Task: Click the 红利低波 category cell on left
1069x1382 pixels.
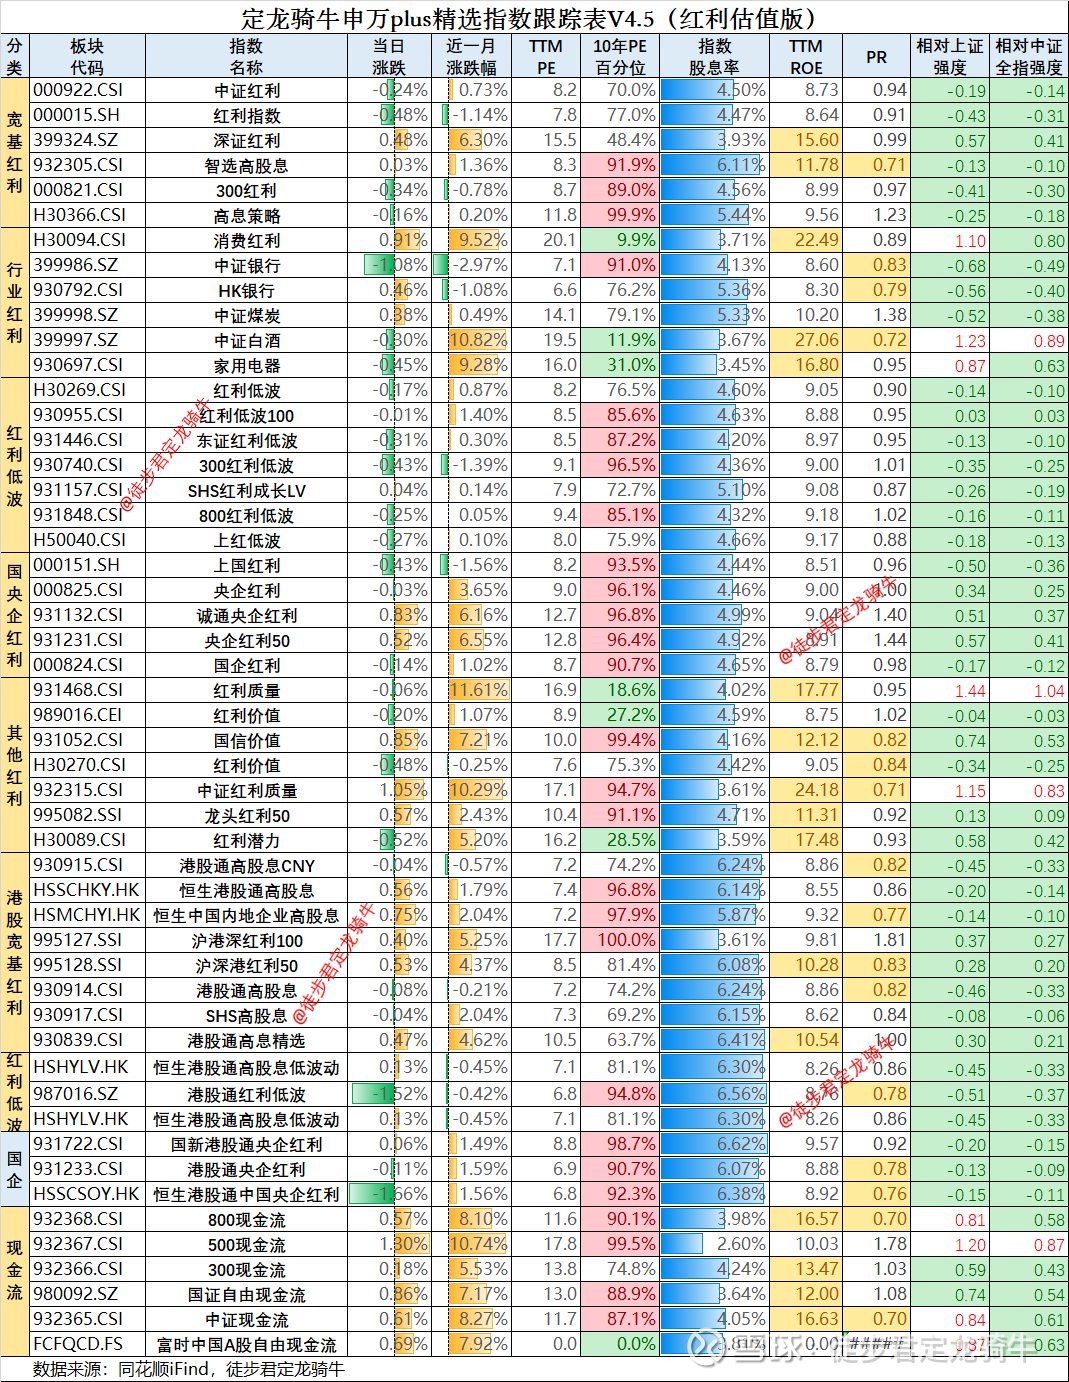Action: (x=14, y=465)
